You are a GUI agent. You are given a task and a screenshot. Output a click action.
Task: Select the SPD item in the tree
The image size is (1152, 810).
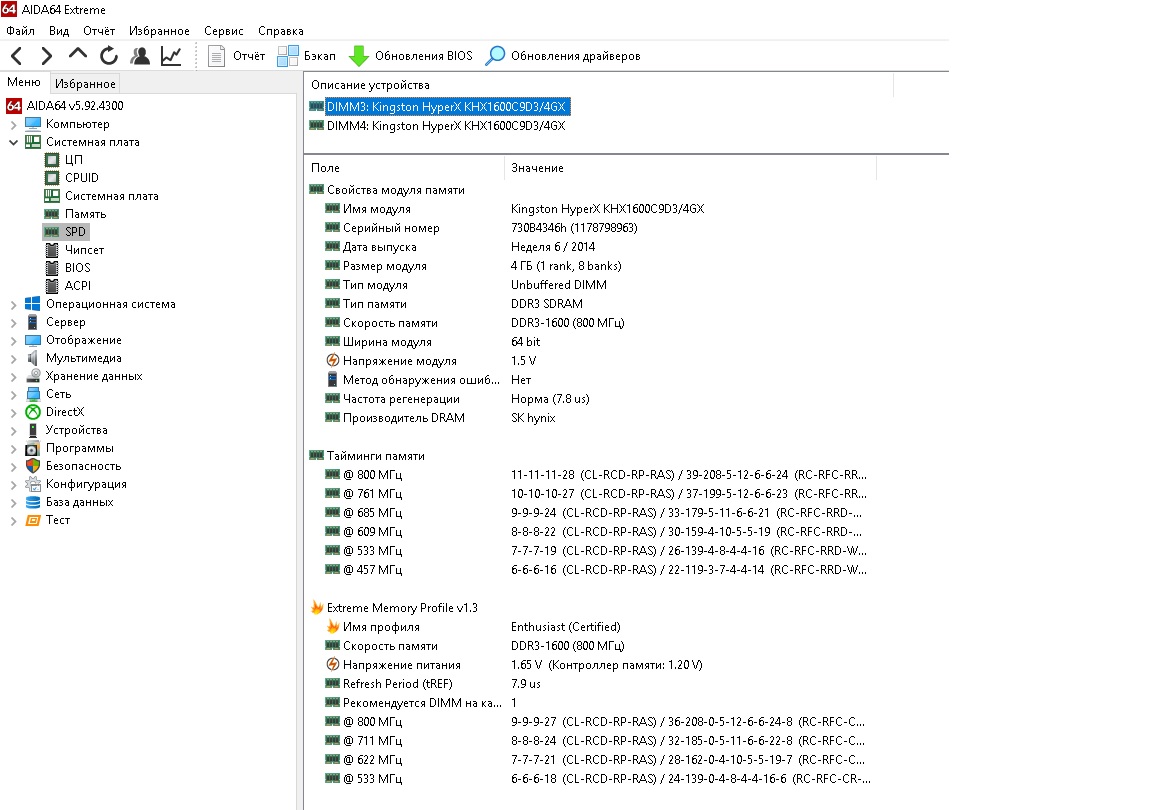75,232
